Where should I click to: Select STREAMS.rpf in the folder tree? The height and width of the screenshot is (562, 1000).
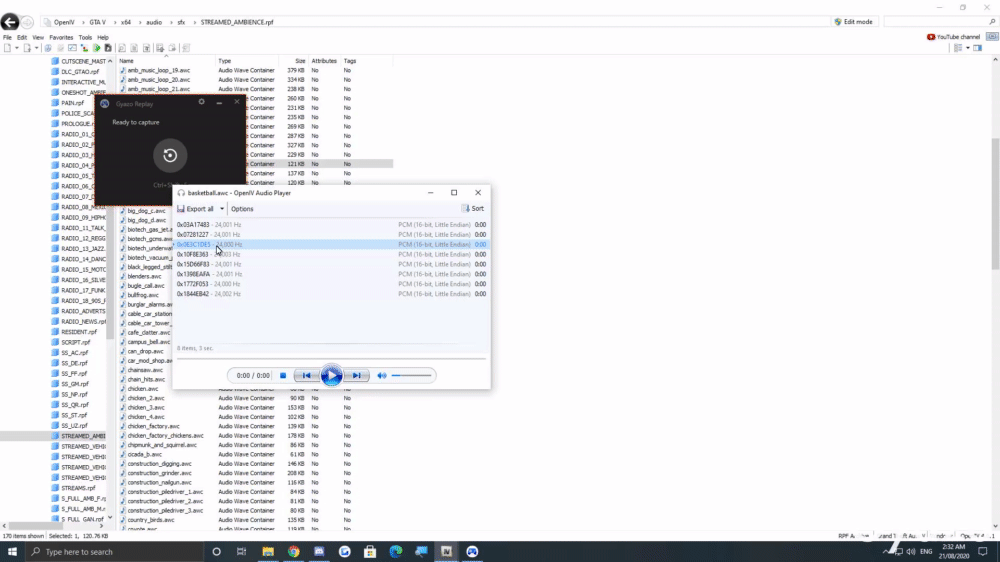78,488
